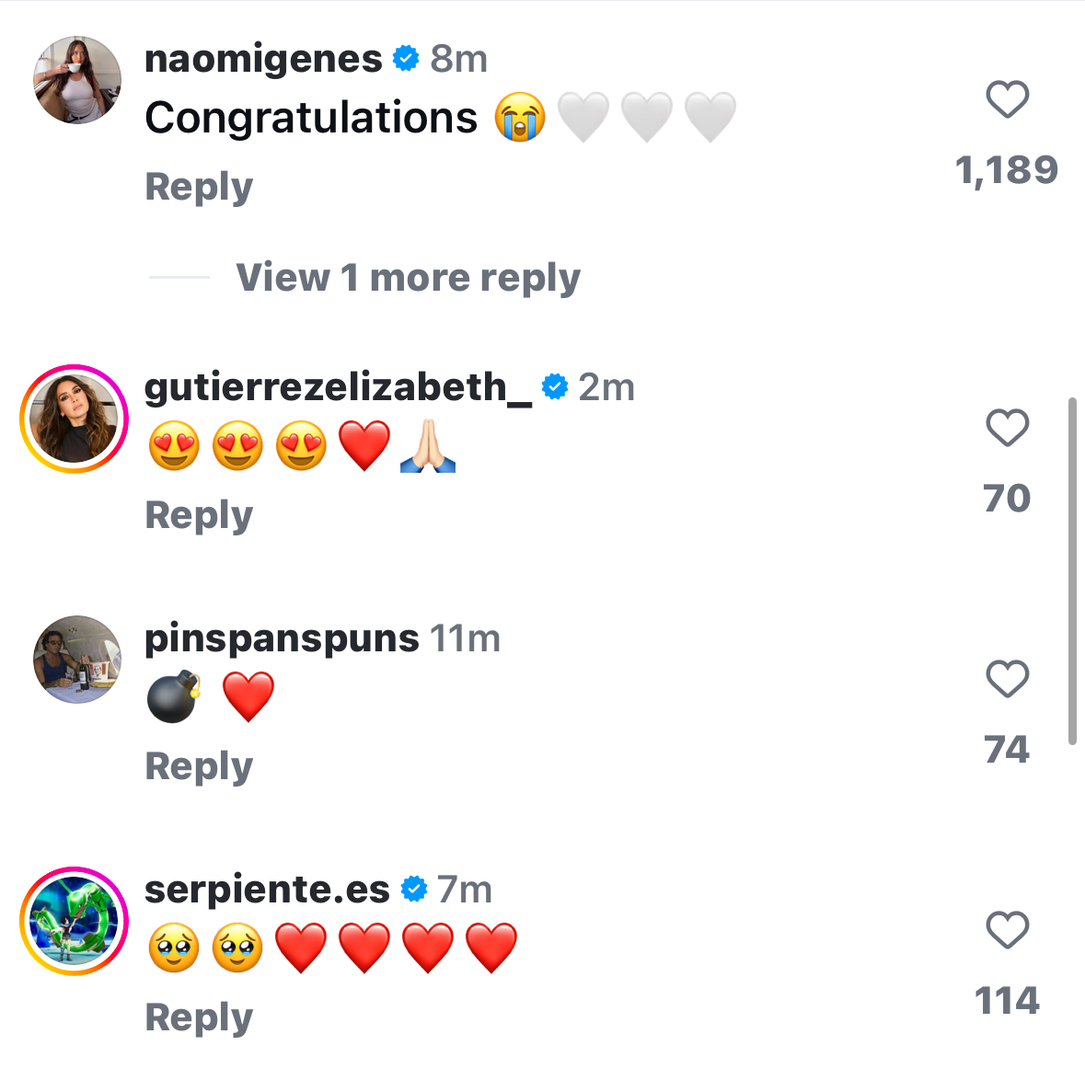
Task: Reply to gutierrezelizabeth_'s comment
Action: click(x=199, y=515)
